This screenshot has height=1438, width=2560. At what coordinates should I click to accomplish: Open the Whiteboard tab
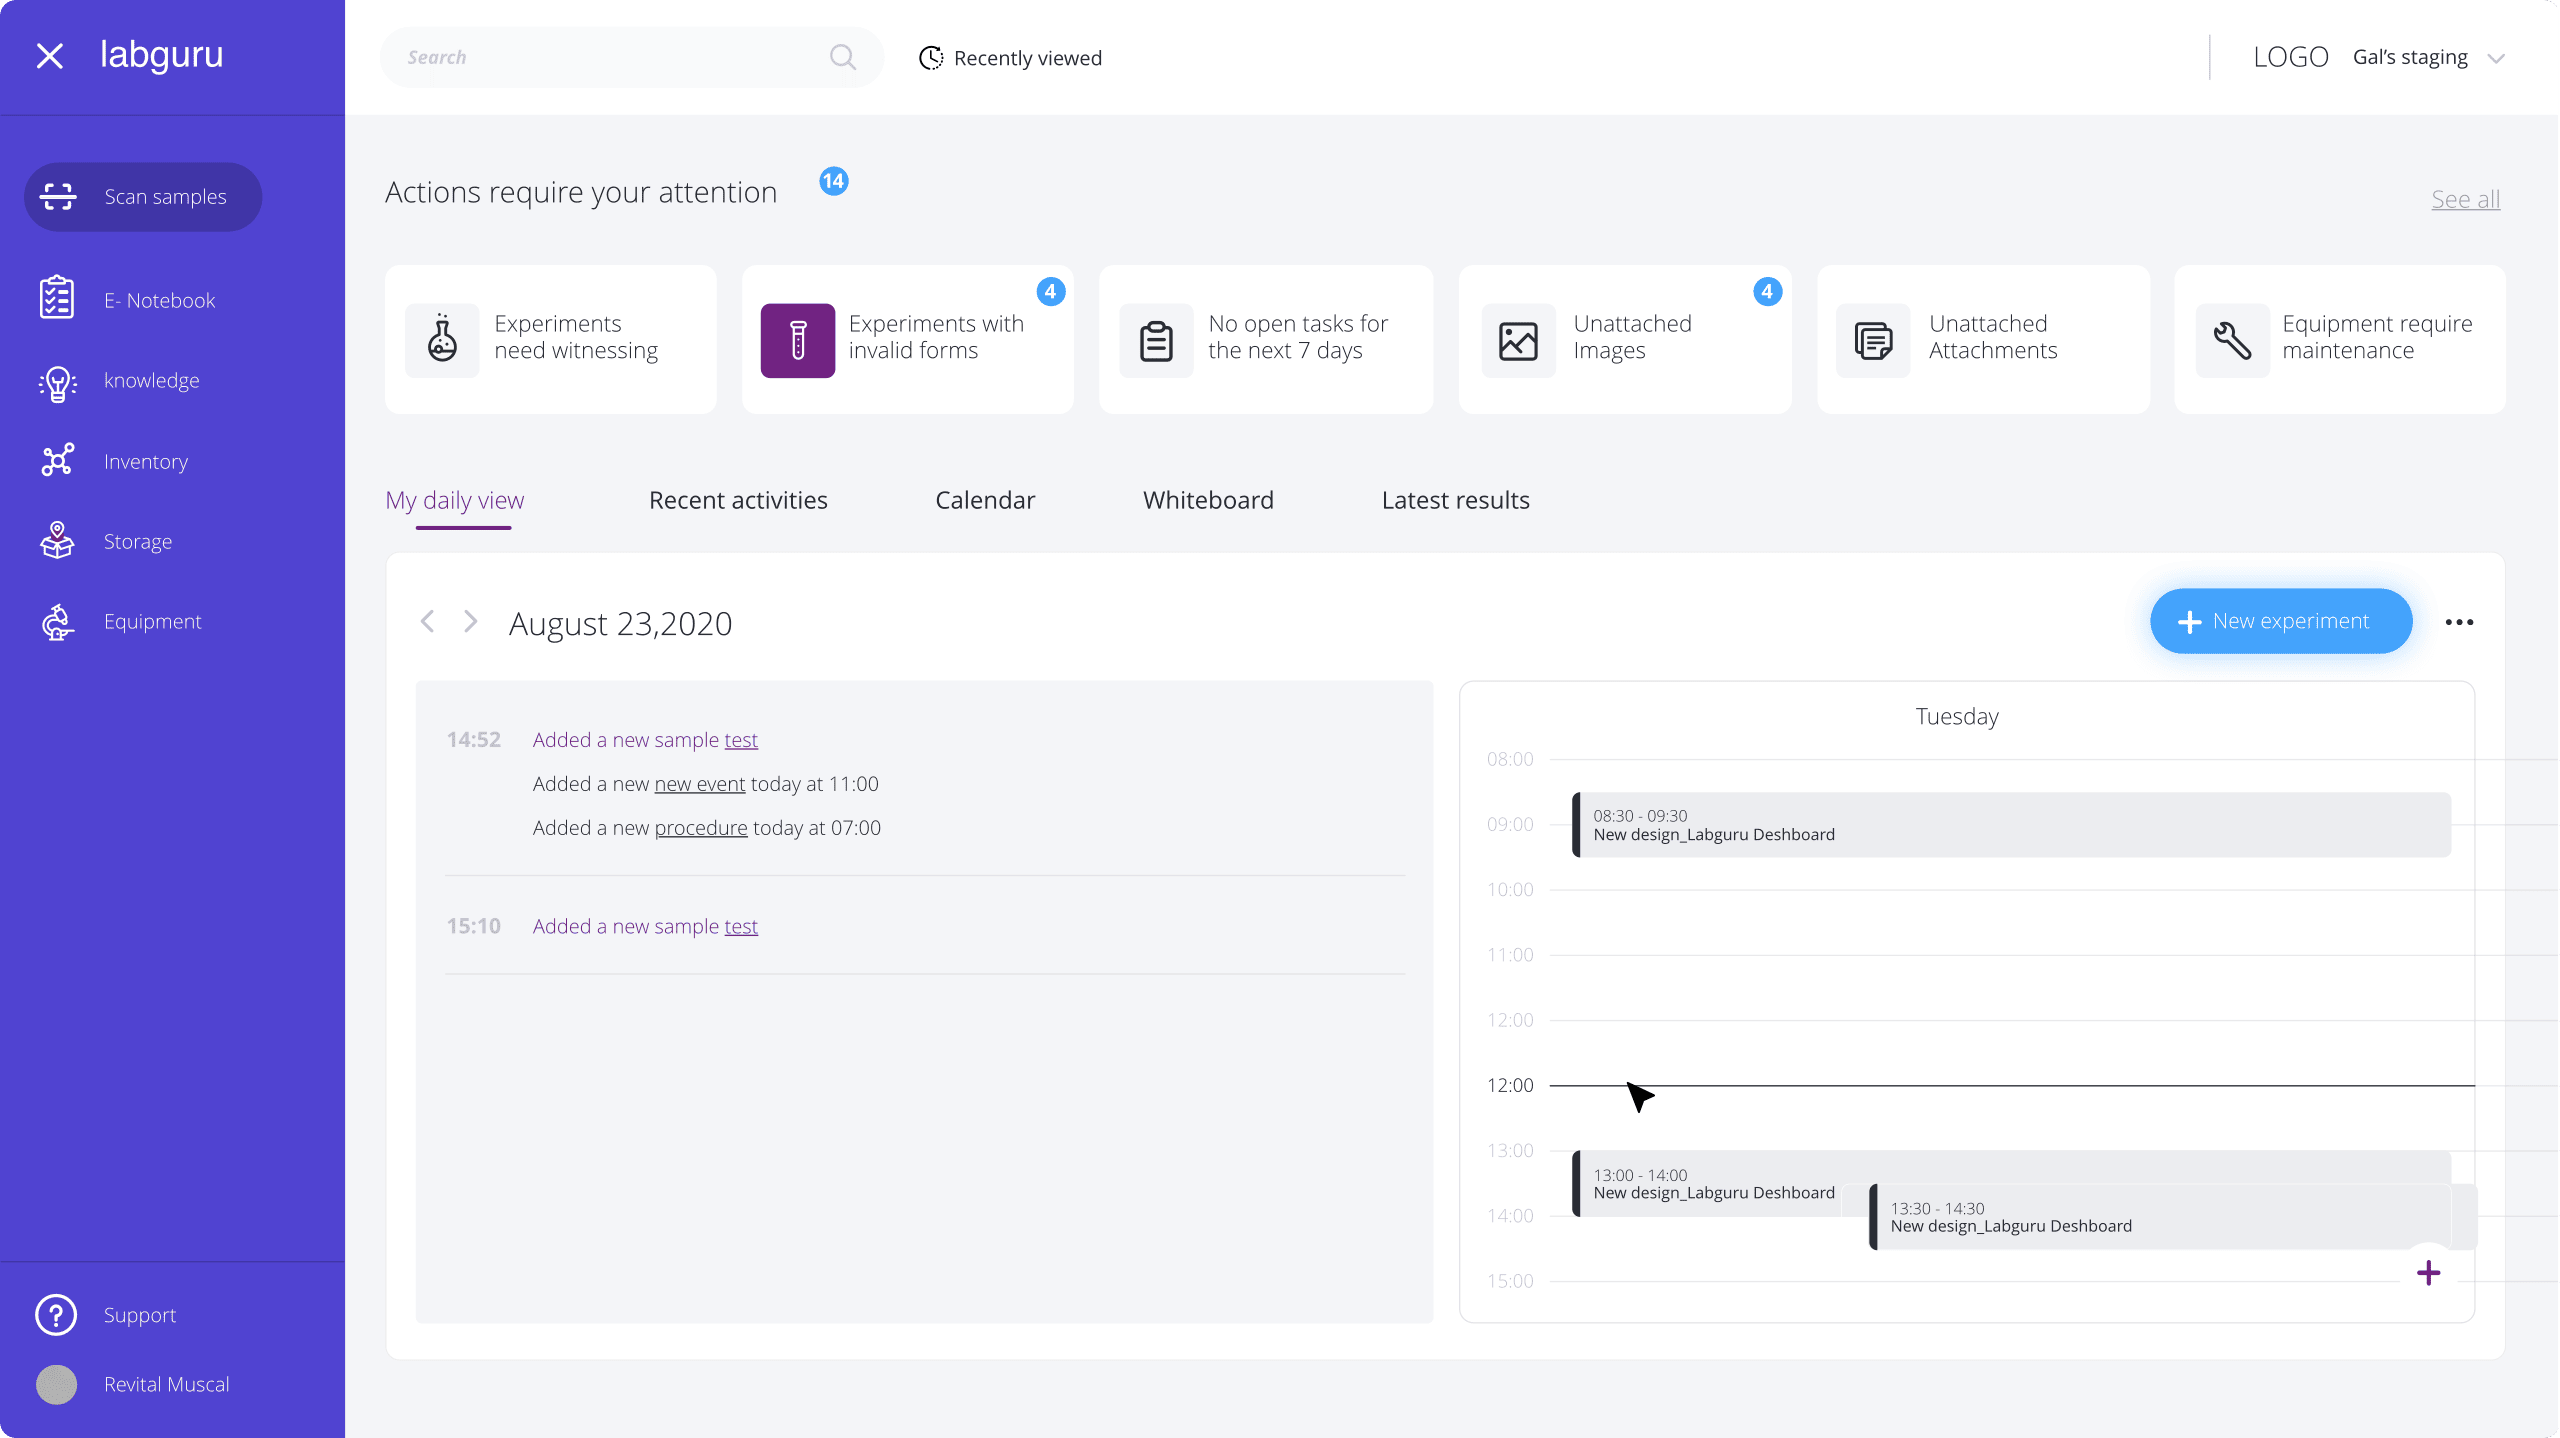click(1207, 500)
